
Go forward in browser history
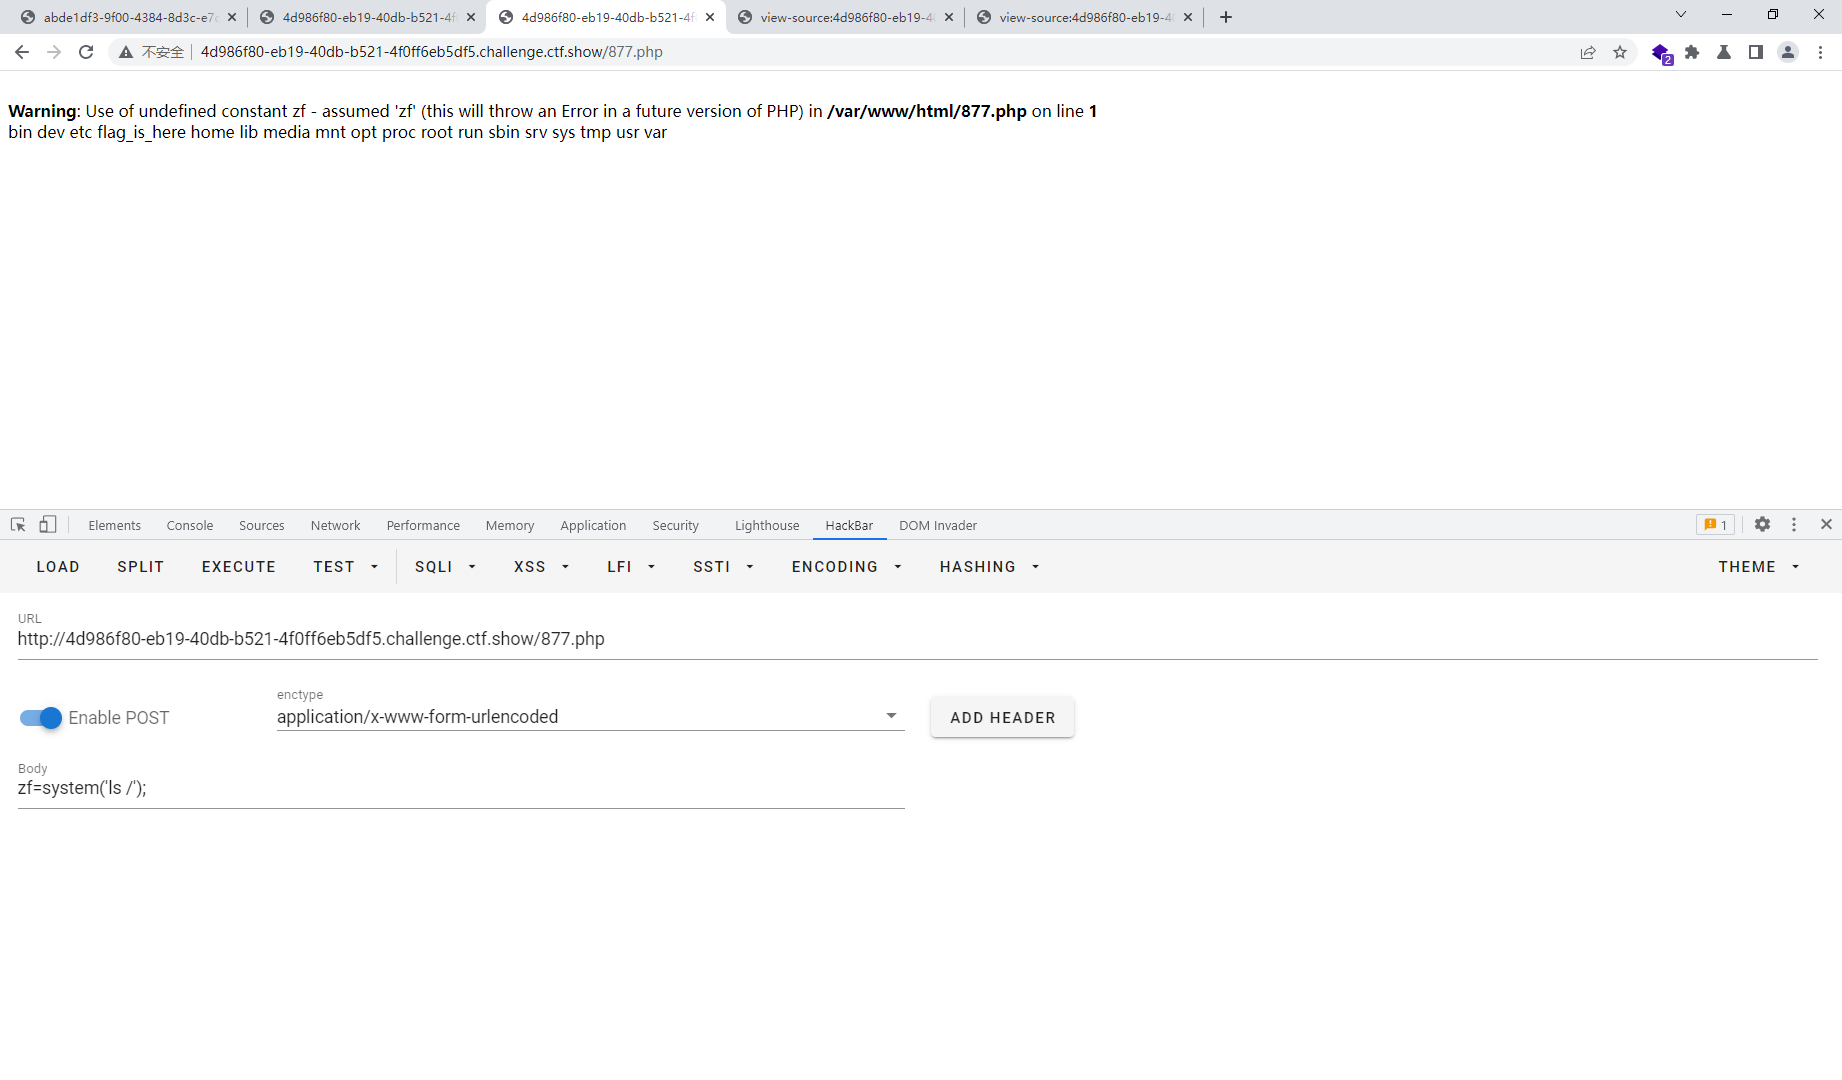54,52
